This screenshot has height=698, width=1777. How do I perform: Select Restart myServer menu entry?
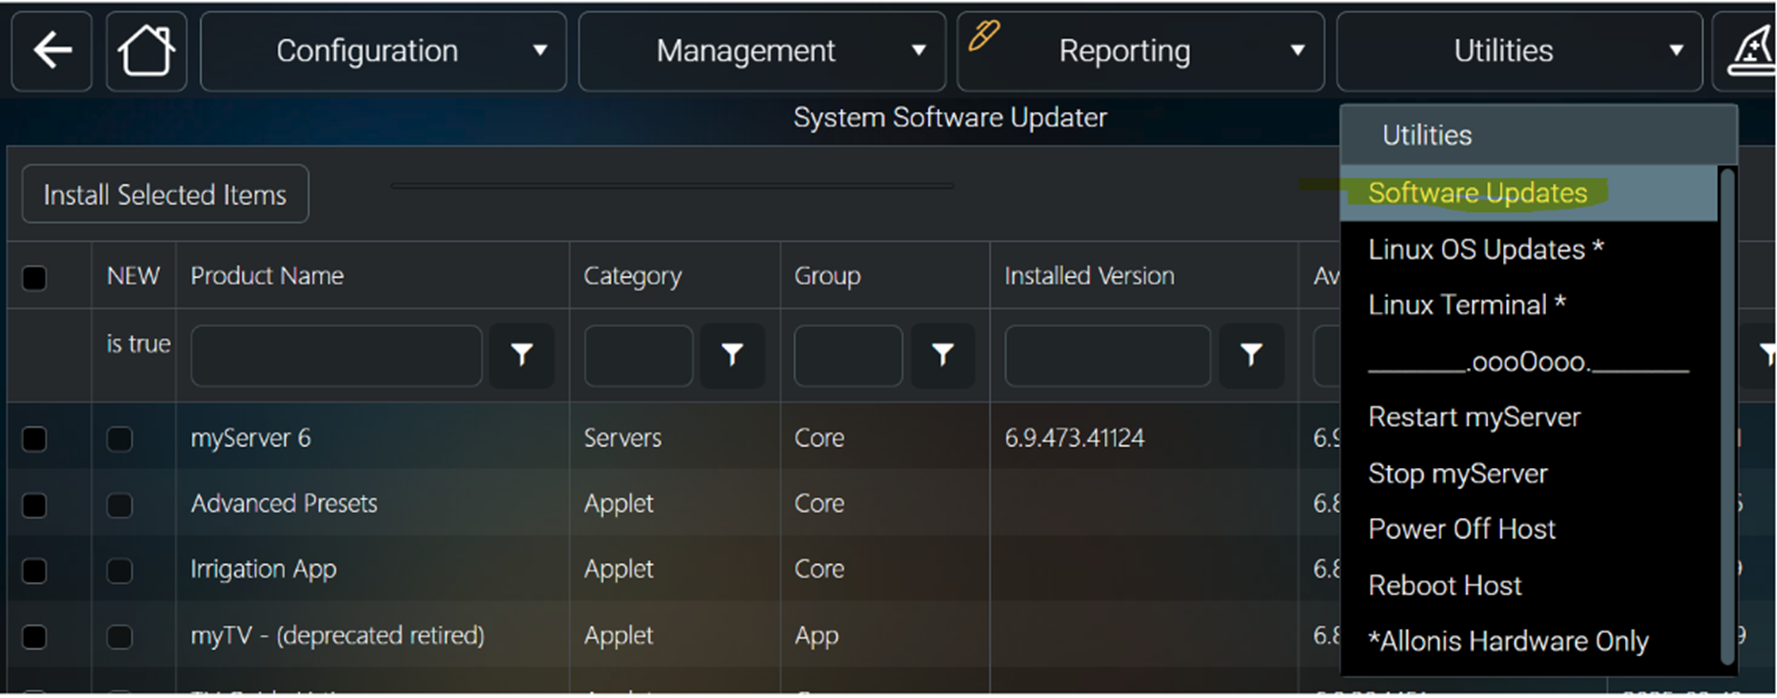[1529, 417]
